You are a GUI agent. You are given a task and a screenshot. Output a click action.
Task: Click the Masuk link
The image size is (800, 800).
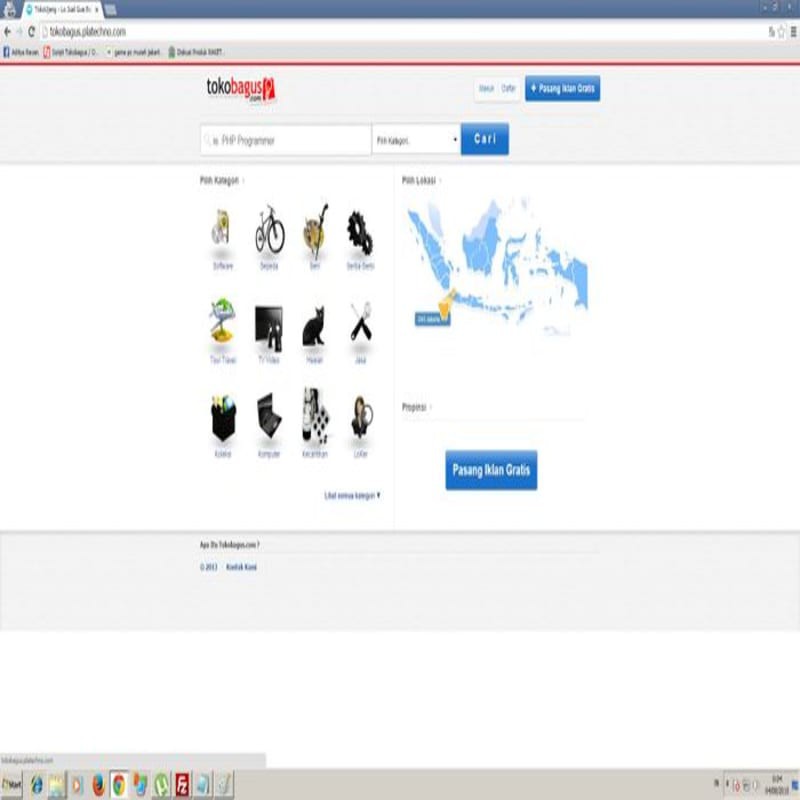click(487, 88)
